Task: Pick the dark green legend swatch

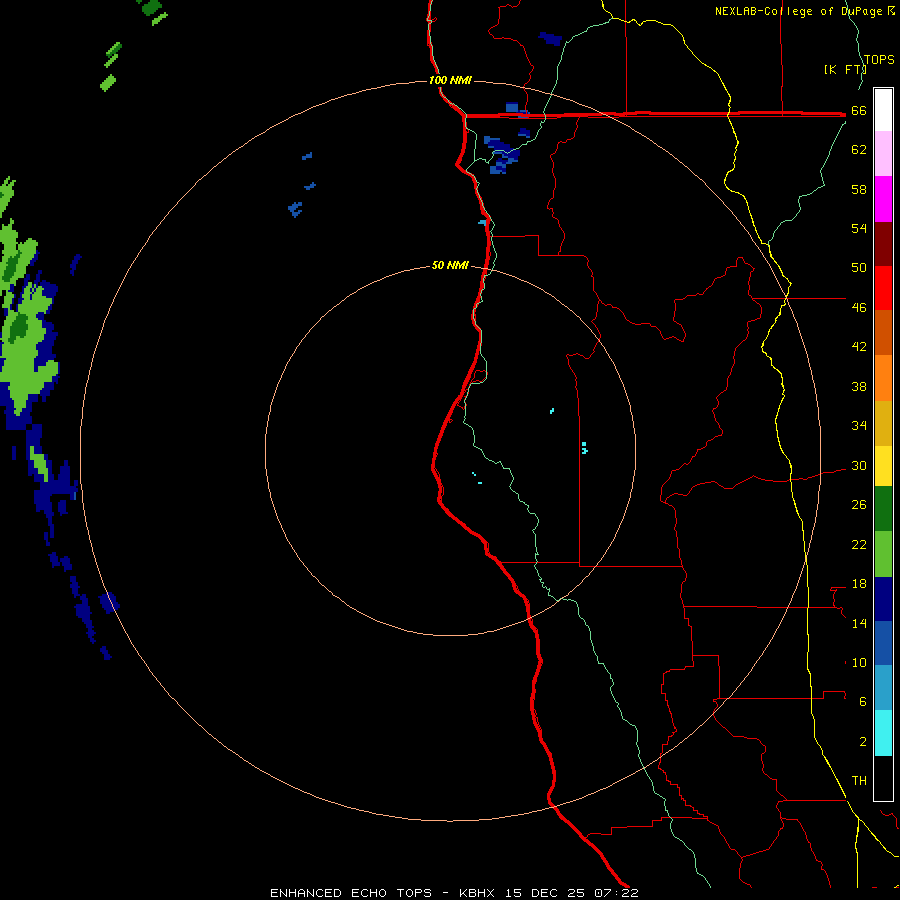Action: click(x=883, y=509)
